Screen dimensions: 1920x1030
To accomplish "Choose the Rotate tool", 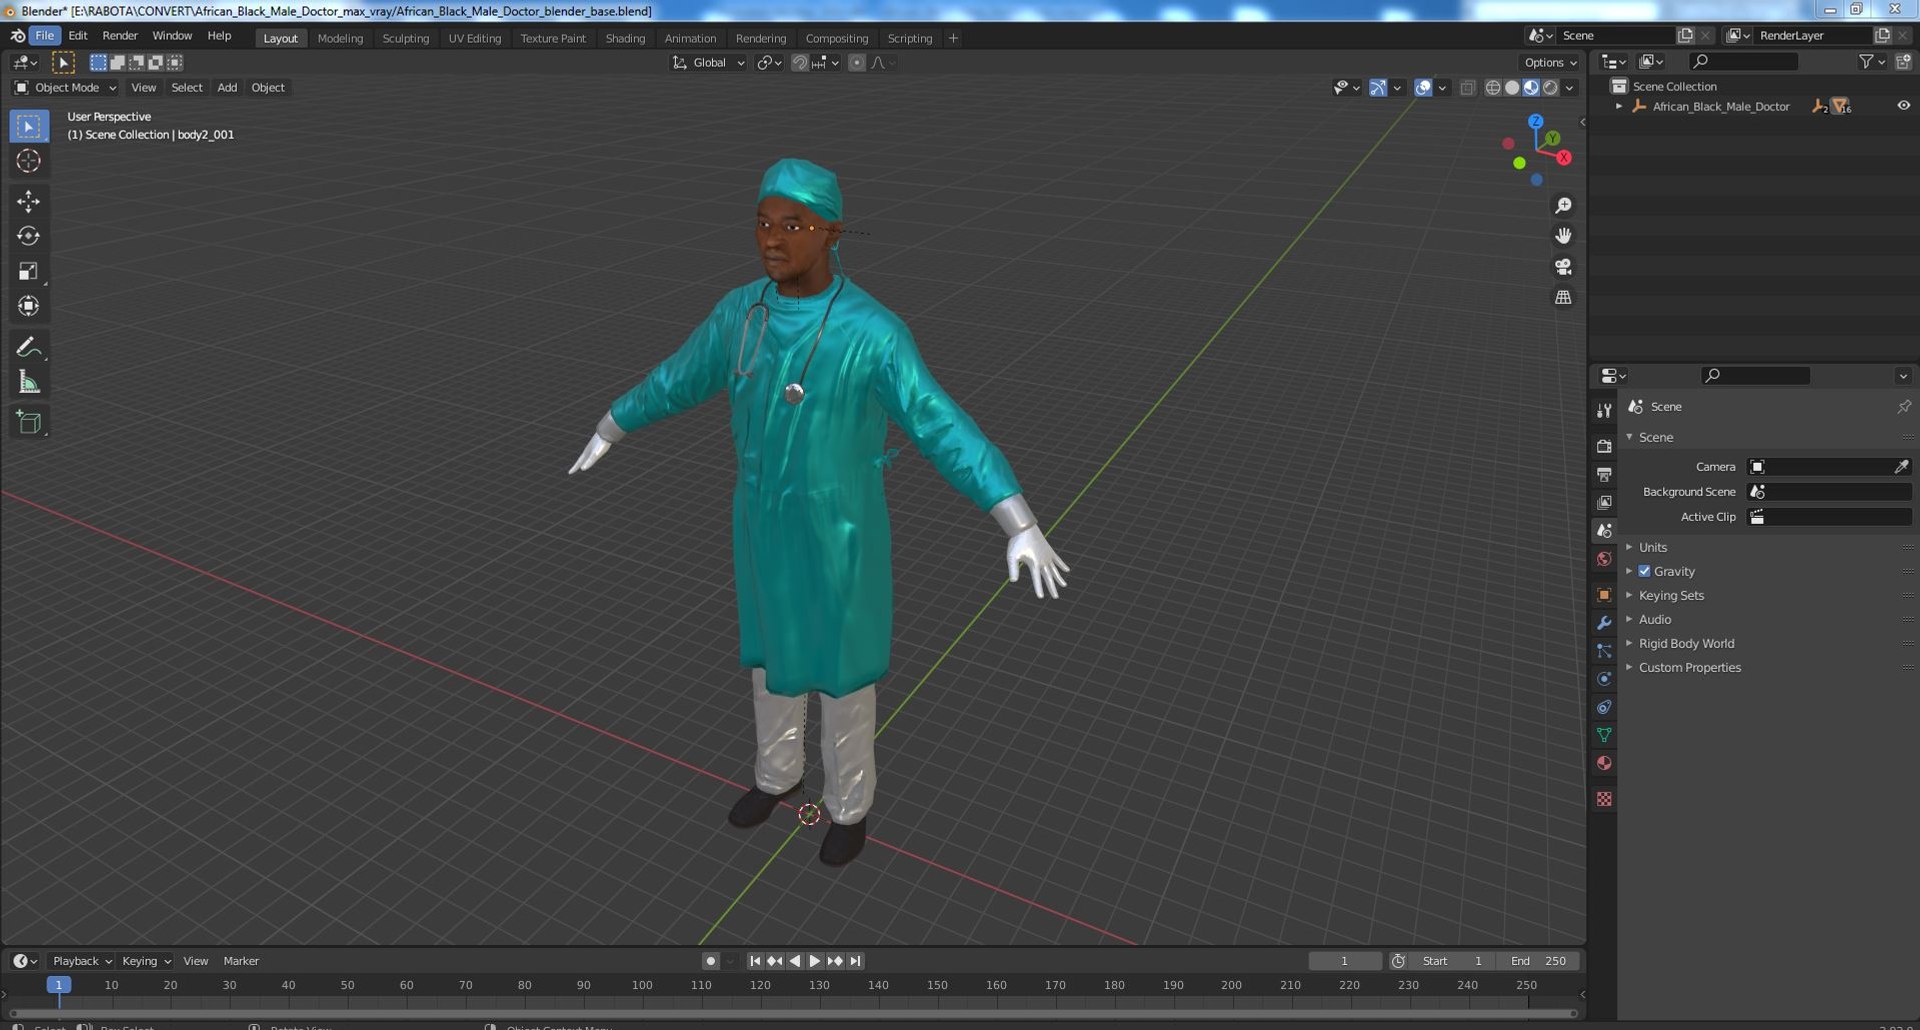I will (28, 236).
